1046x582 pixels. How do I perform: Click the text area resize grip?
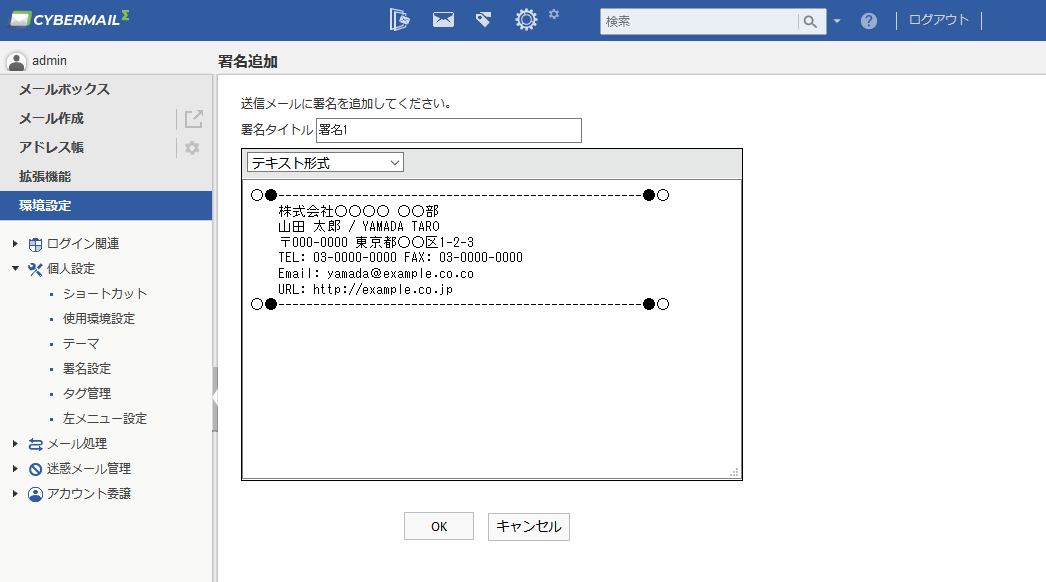click(734, 472)
